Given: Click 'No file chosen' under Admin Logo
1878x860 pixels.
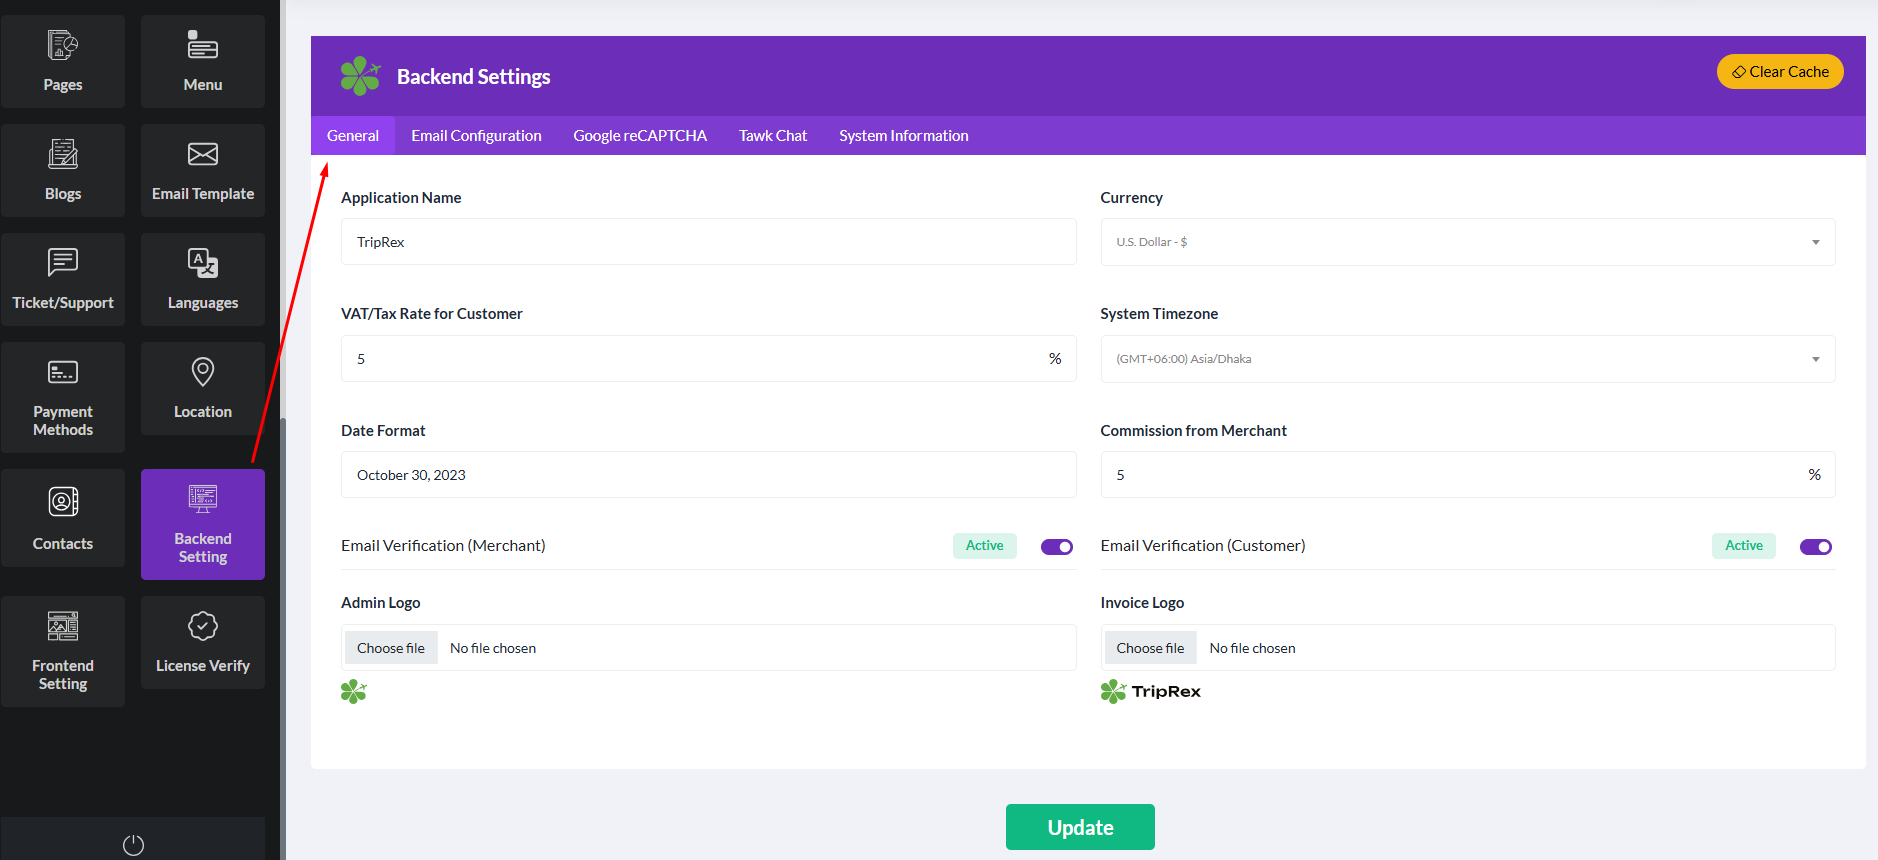Looking at the screenshot, I should coord(493,648).
